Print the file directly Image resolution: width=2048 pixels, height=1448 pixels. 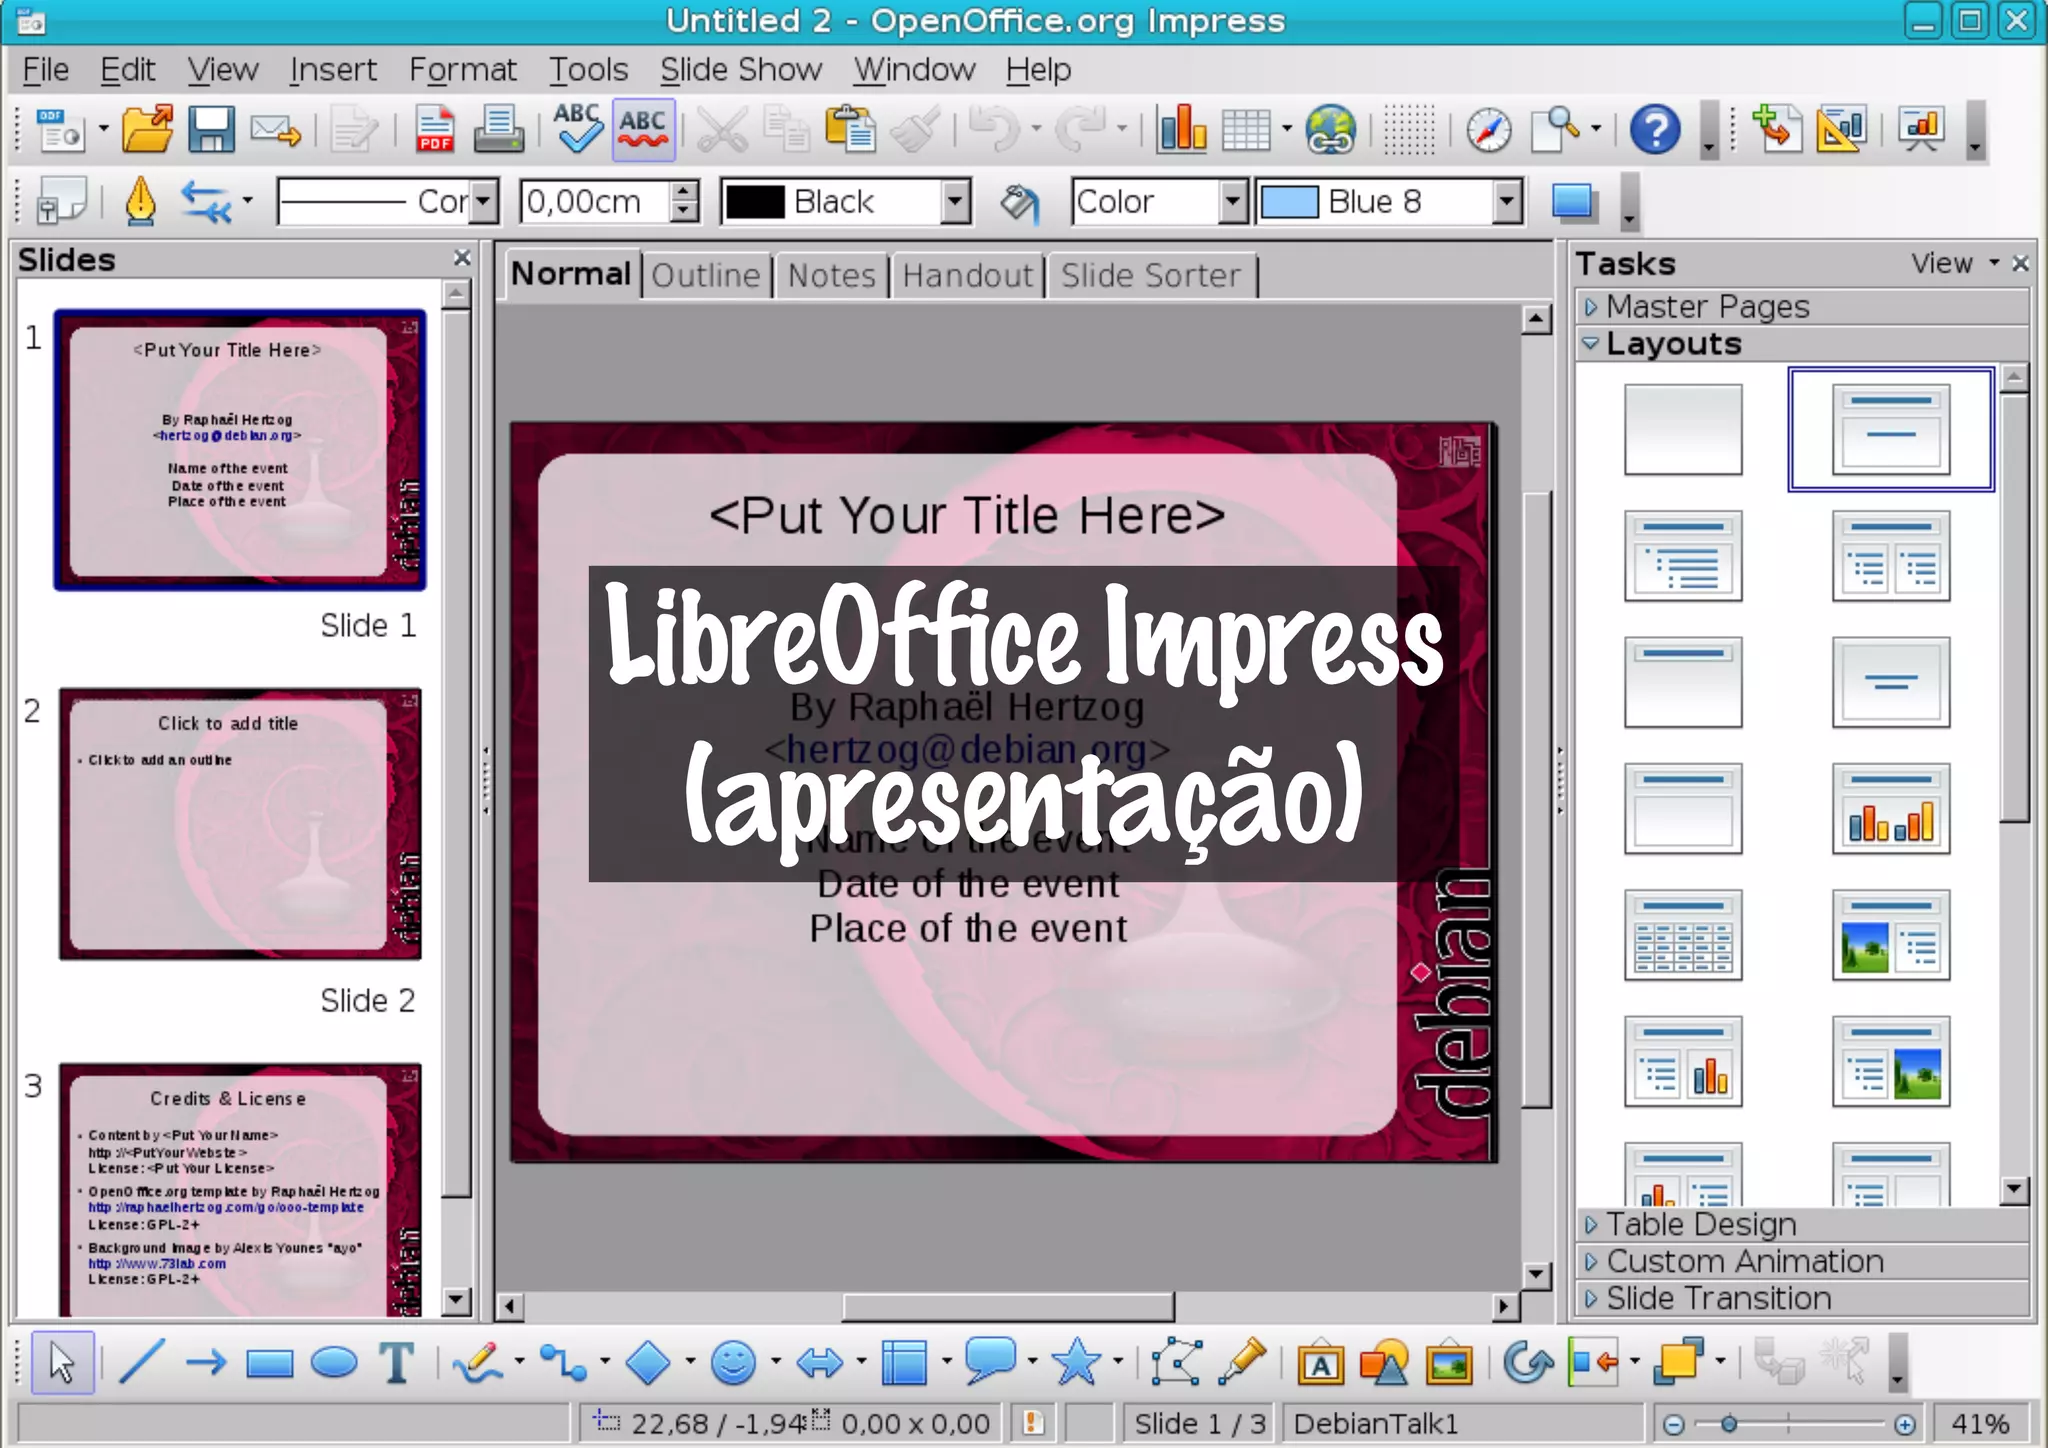[x=498, y=130]
